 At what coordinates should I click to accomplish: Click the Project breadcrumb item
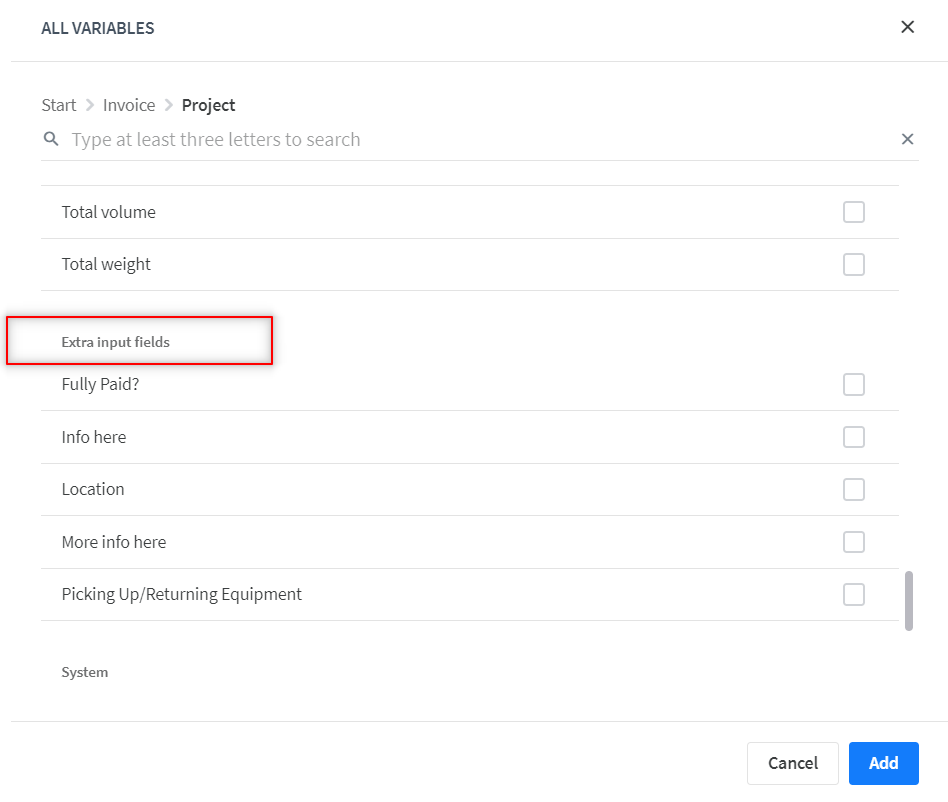pos(208,105)
